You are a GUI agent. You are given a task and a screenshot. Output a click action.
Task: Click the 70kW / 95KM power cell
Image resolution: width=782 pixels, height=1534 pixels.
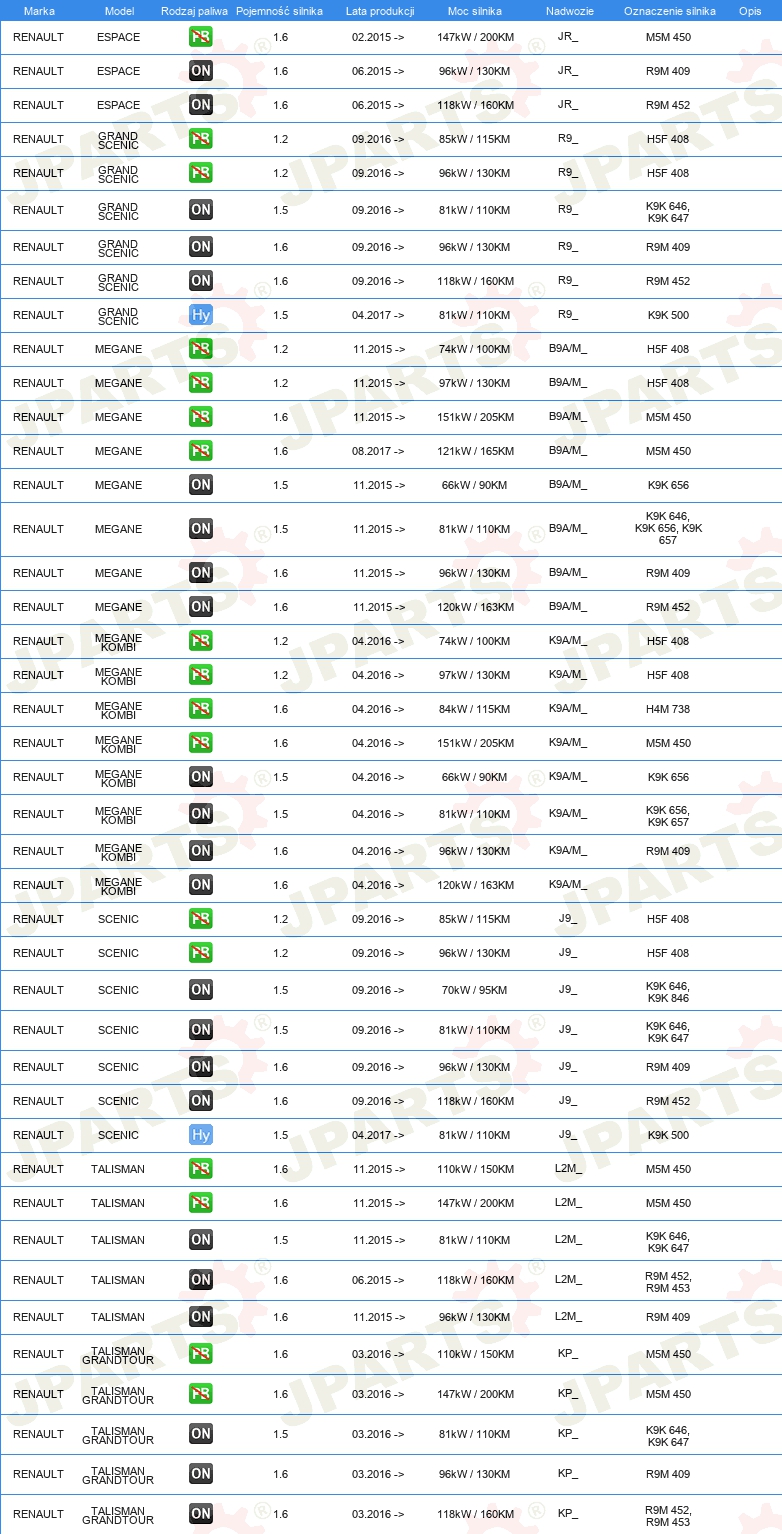click(x=475, y=990)
